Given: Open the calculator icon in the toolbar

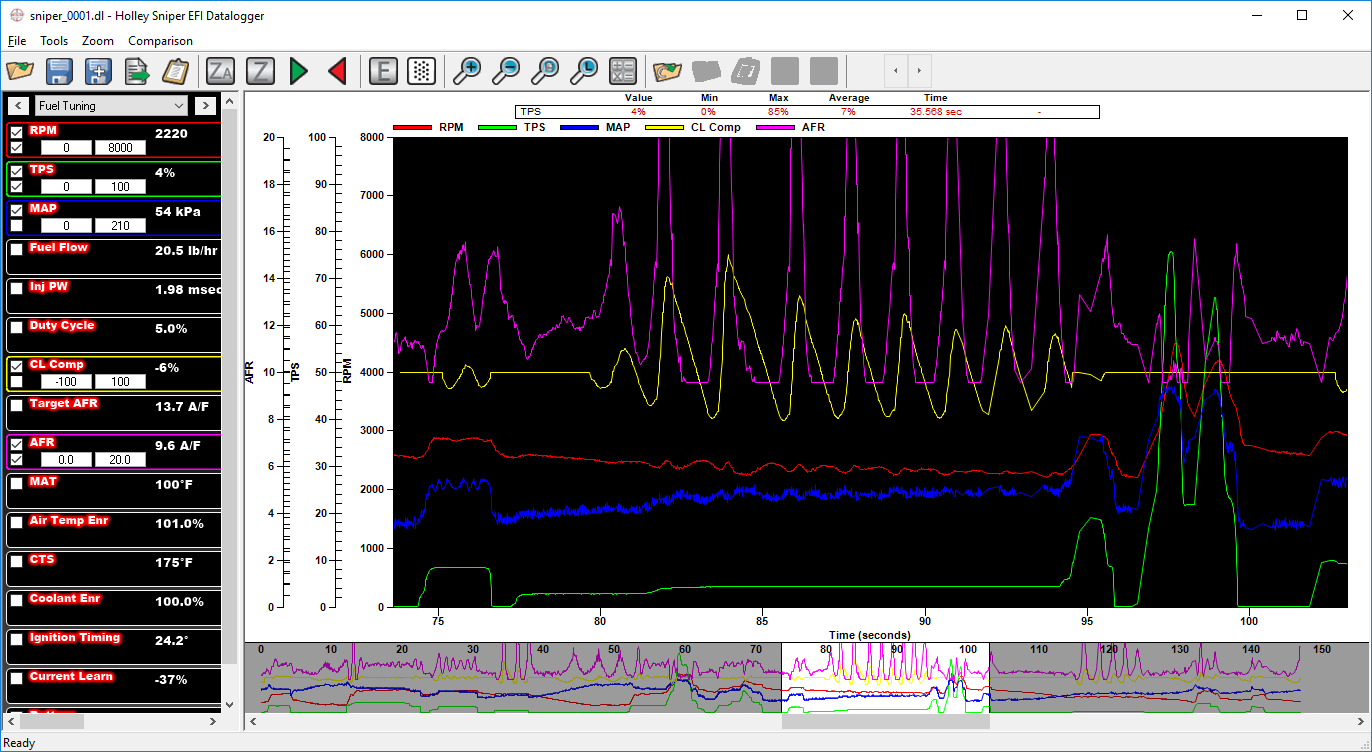Looking at the screenshot, I should tap(623, 71).
